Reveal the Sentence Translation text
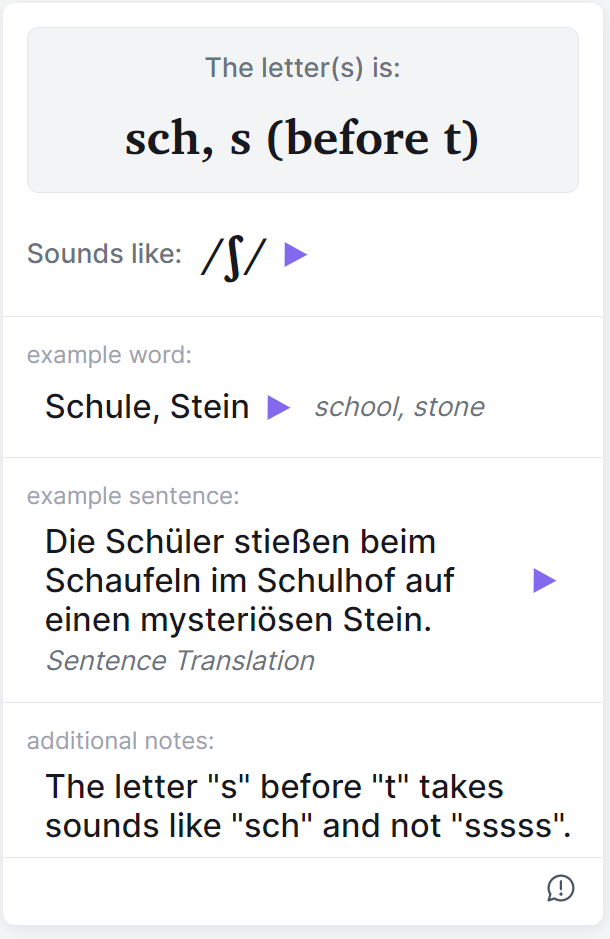 click(180, 661)
